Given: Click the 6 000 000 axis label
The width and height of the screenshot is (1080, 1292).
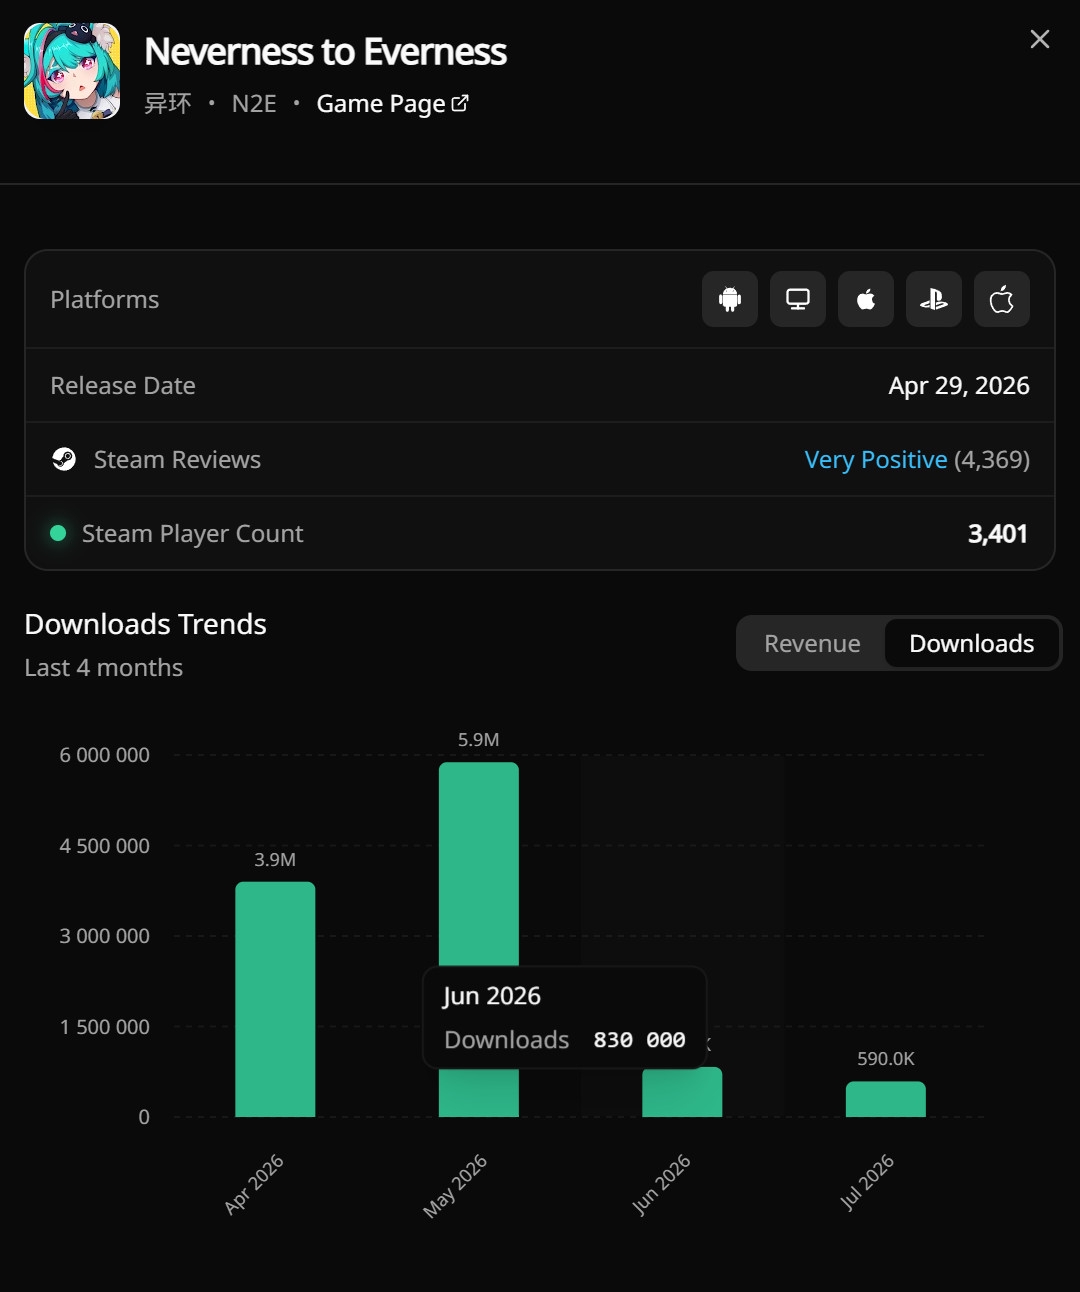Looking at the screenshot, I should (105, 755).
